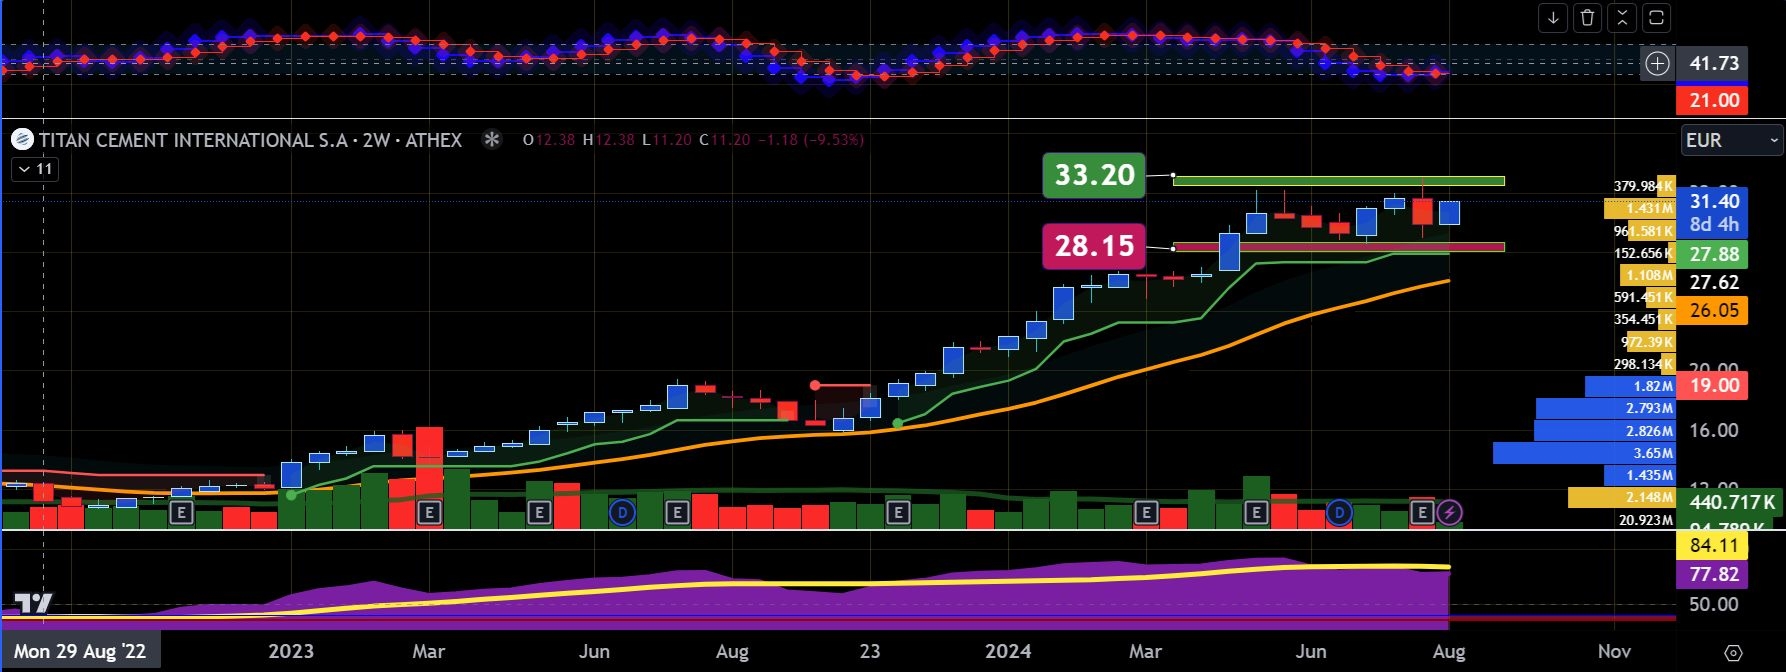
Task: Click the 23 date label on time axis
Action: click(x=870, y=652)
